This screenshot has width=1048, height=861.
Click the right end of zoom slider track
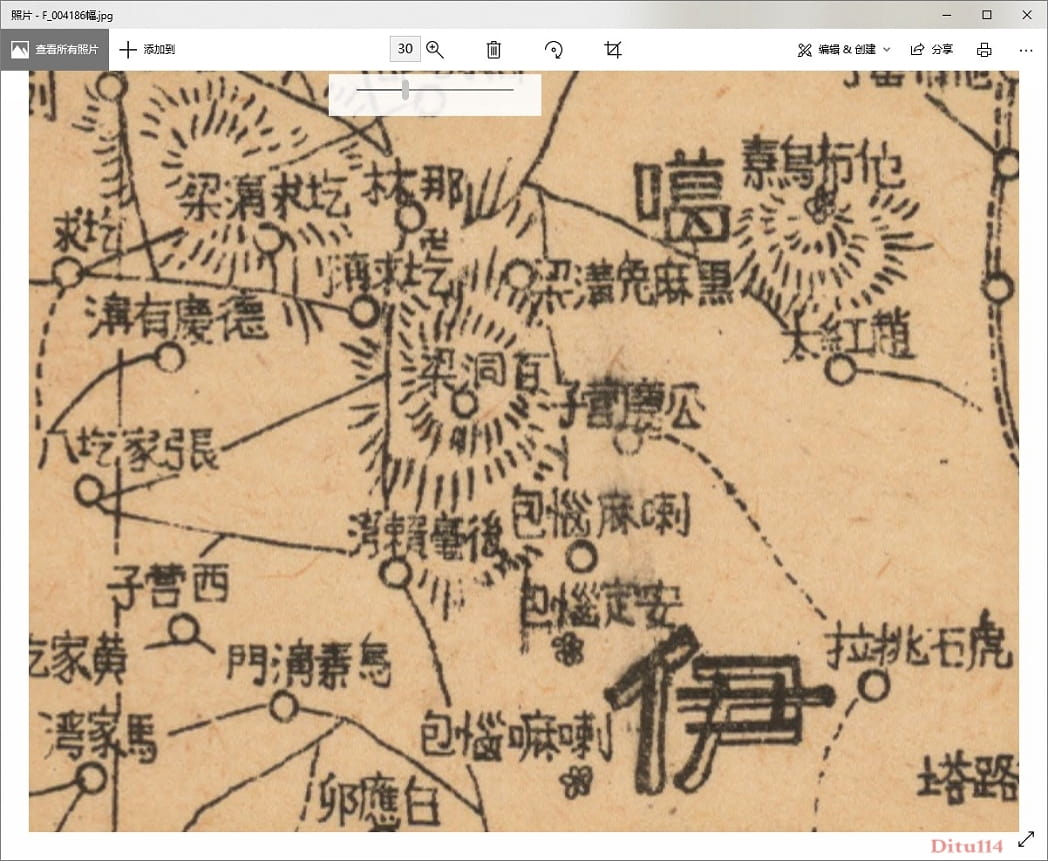(510, 90)
